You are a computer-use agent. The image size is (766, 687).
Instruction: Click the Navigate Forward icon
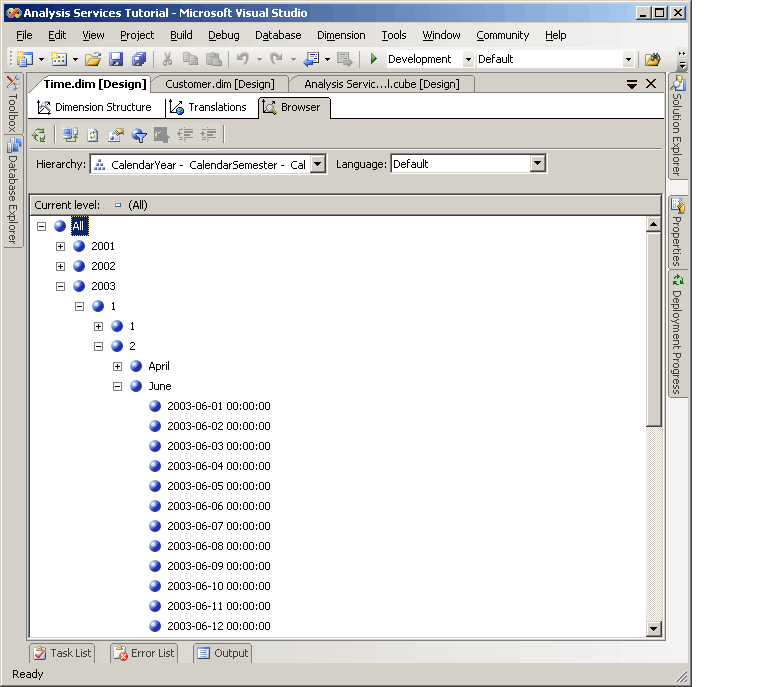pos(345,59)
